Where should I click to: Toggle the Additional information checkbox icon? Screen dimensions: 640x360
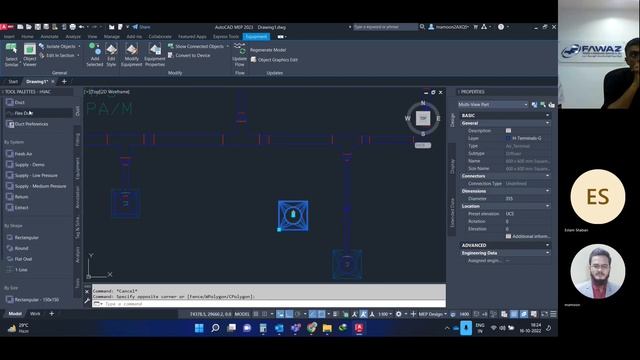508,236
